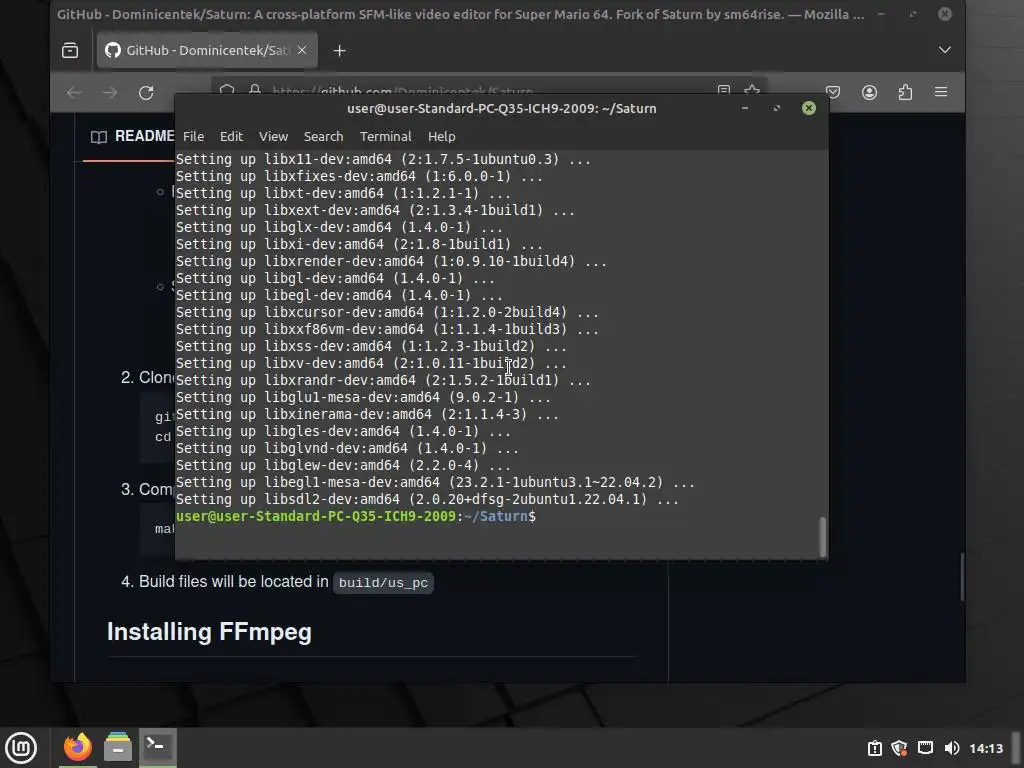The image size is (1024, 768).
Task: Maximize the terminal window
Action: (x=776, y=108)
